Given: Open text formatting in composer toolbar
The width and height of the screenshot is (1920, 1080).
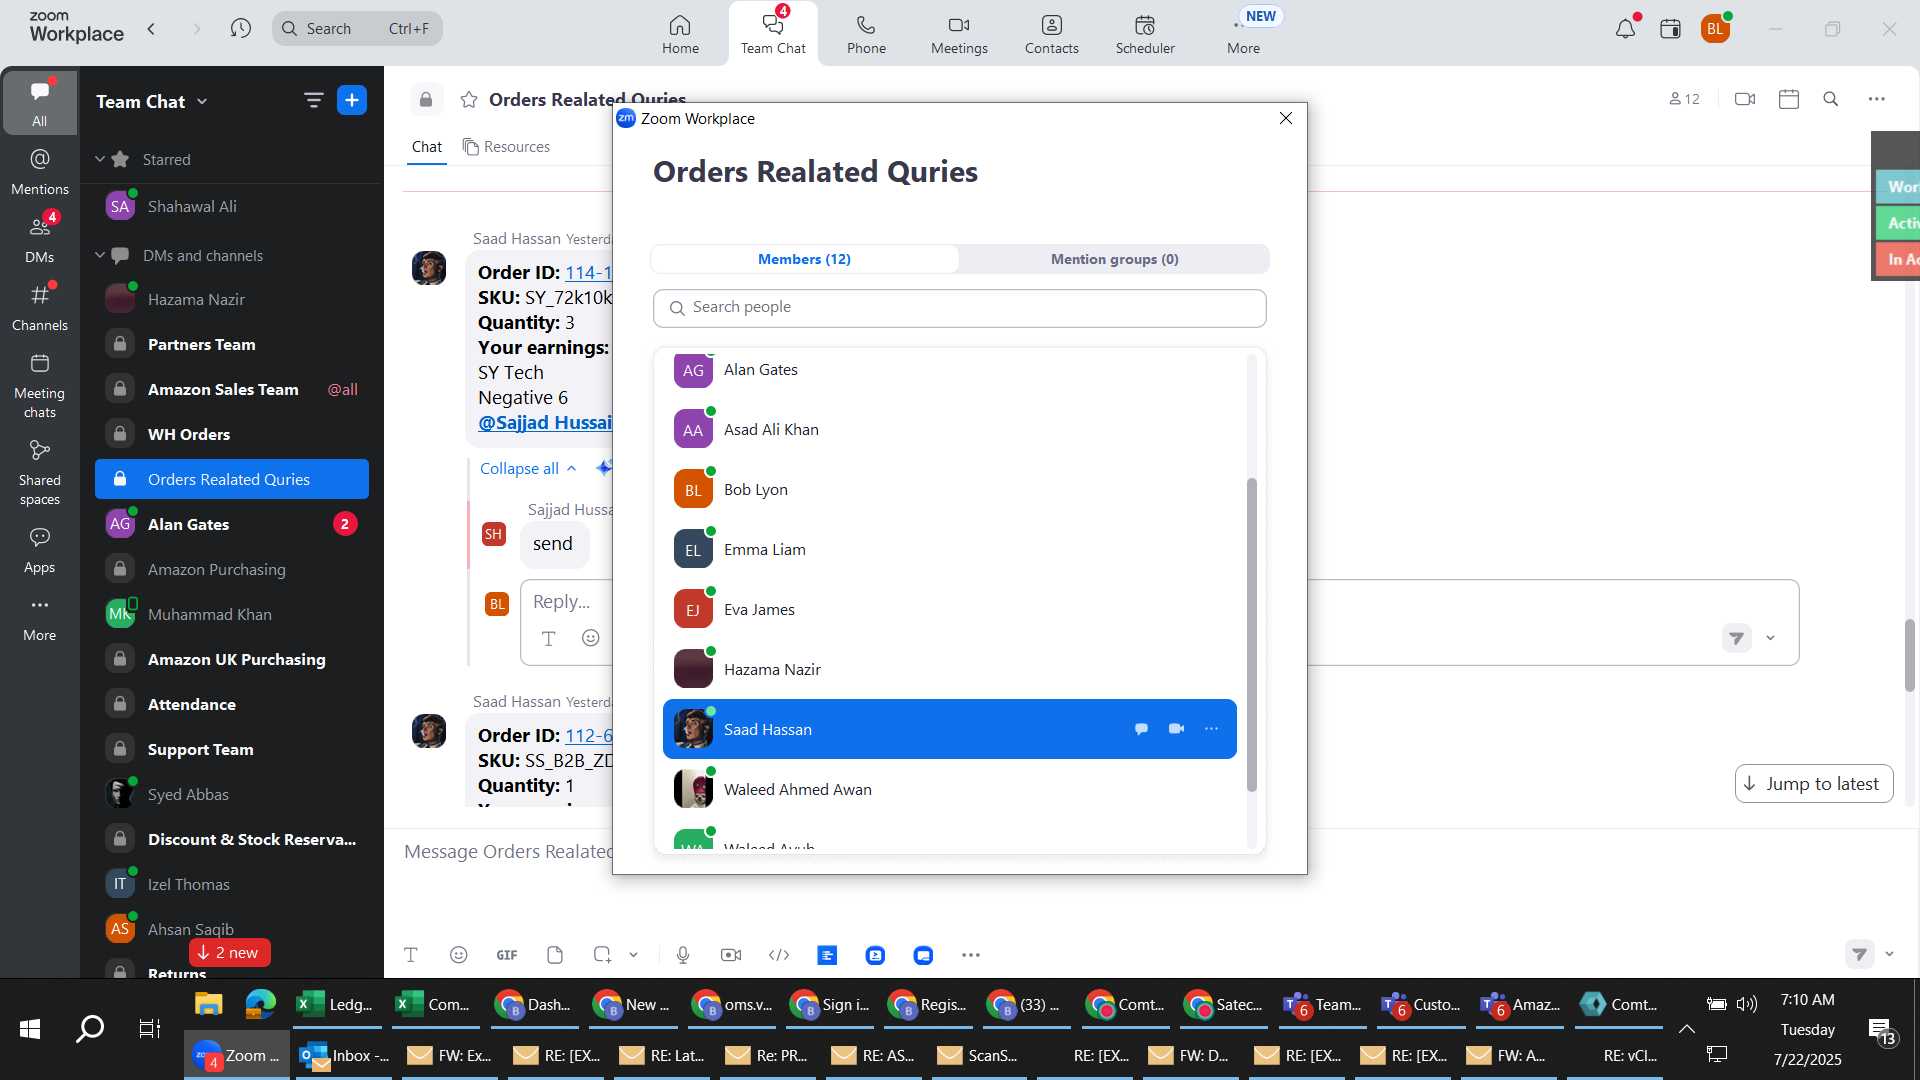Looking at the screenshot, I should point(411,955).
